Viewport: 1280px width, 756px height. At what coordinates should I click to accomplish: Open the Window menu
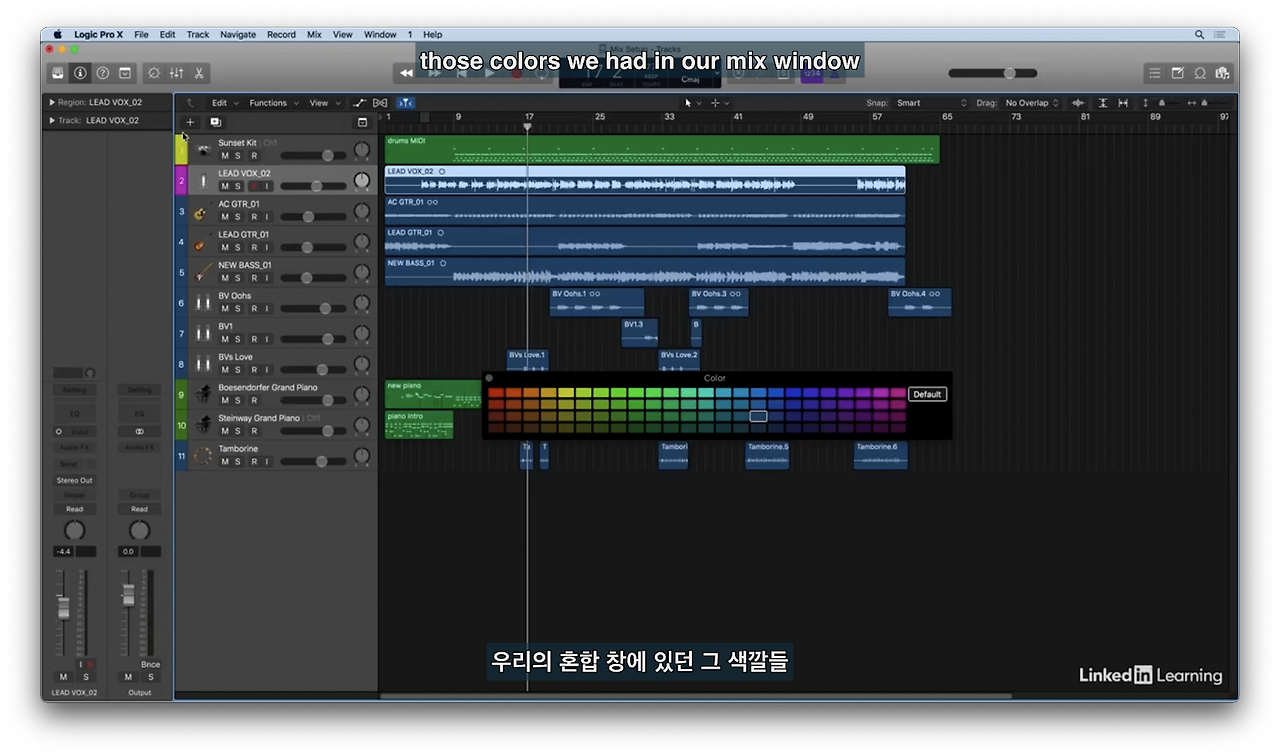pos(380,34)
